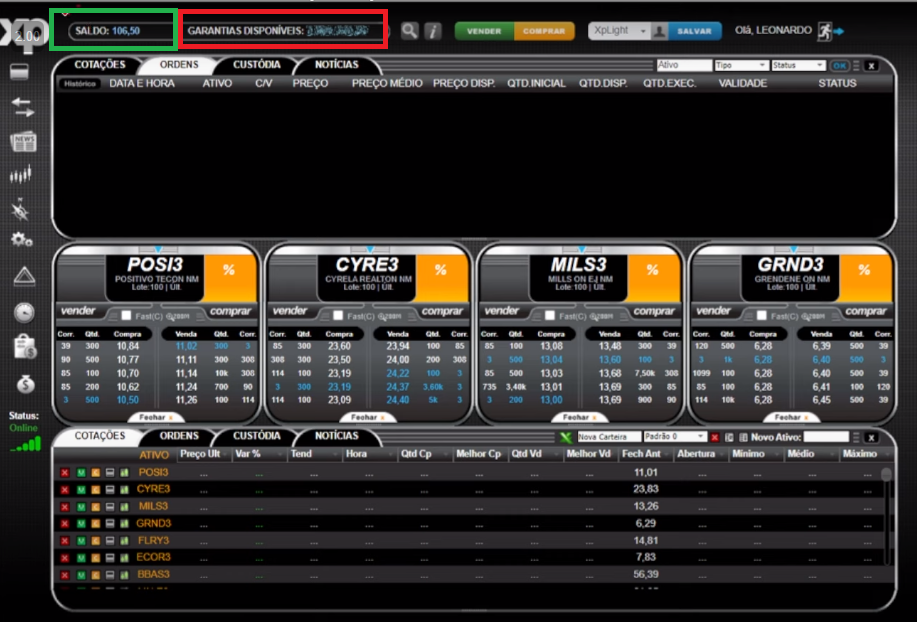Enable Fast(C) checkbox on CYRE3 card

[339, 315]
